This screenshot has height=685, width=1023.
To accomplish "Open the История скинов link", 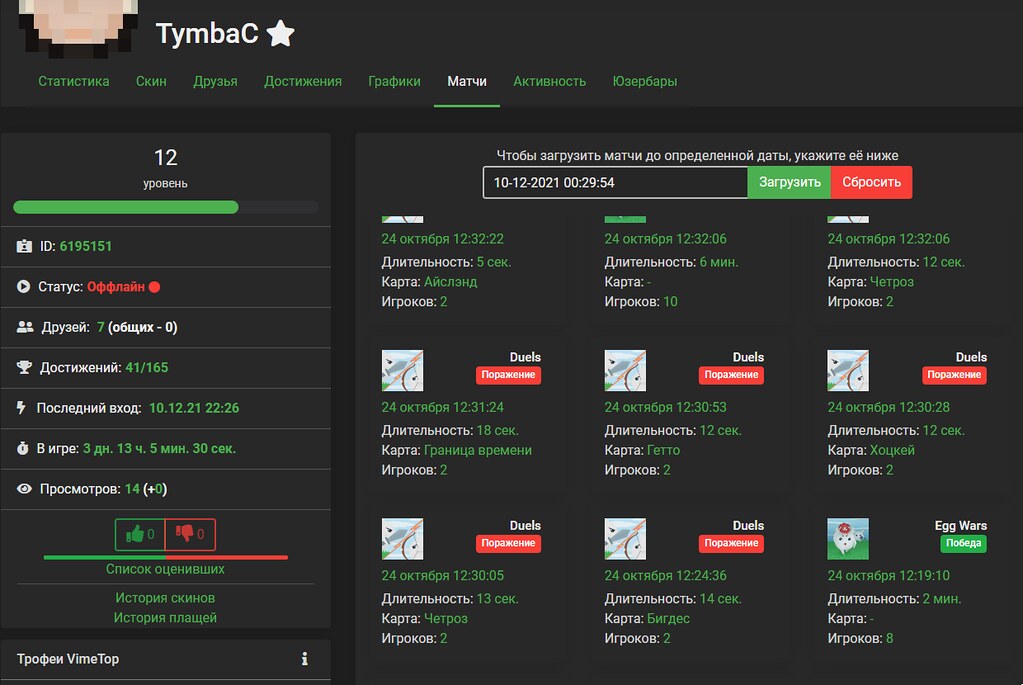I will (165, 598).
